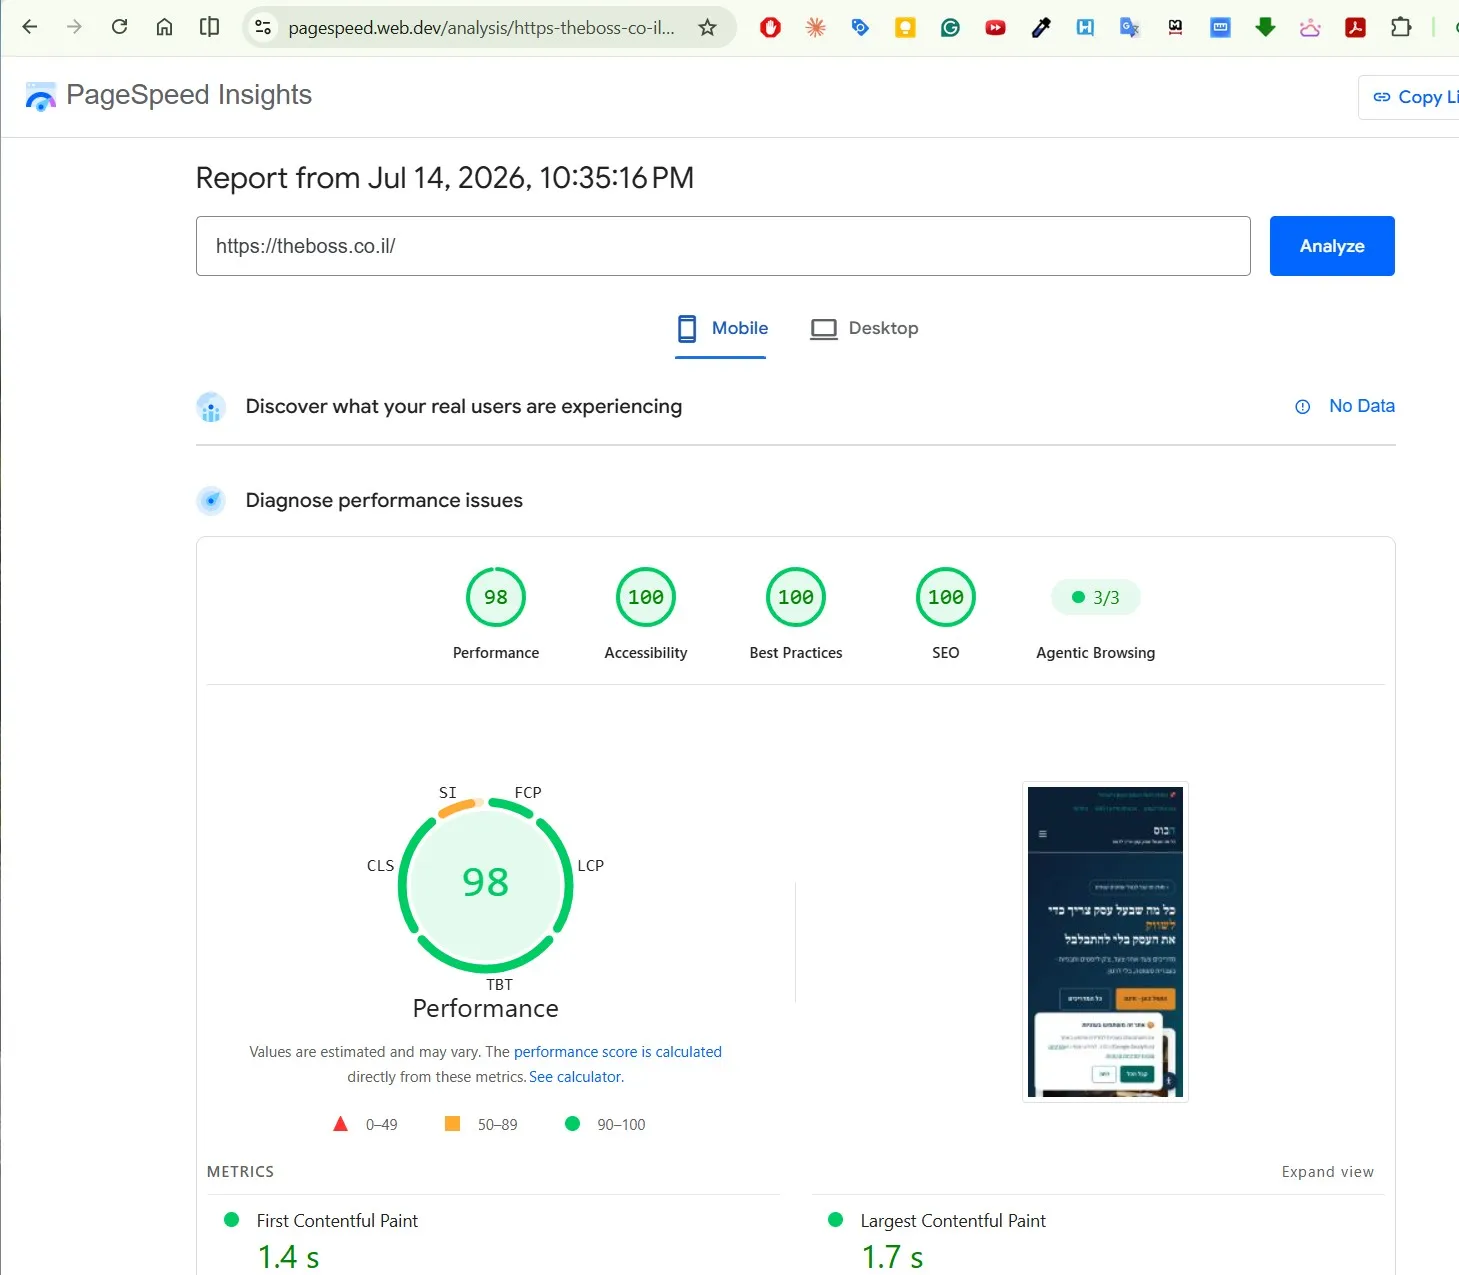
Task: Click the SI gauge segment label
Action: pos(448,793)
